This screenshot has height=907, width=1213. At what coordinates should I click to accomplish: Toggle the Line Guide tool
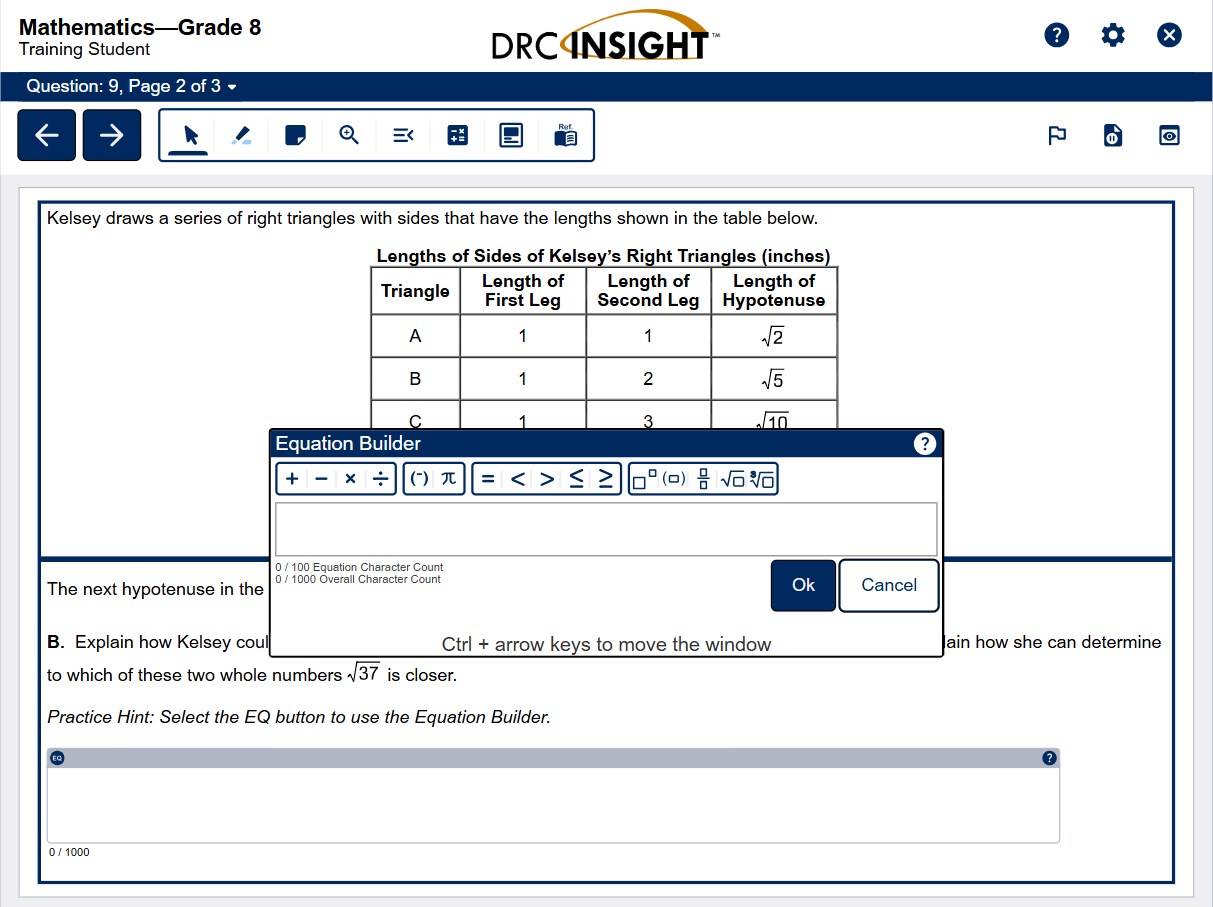[403, 135]
